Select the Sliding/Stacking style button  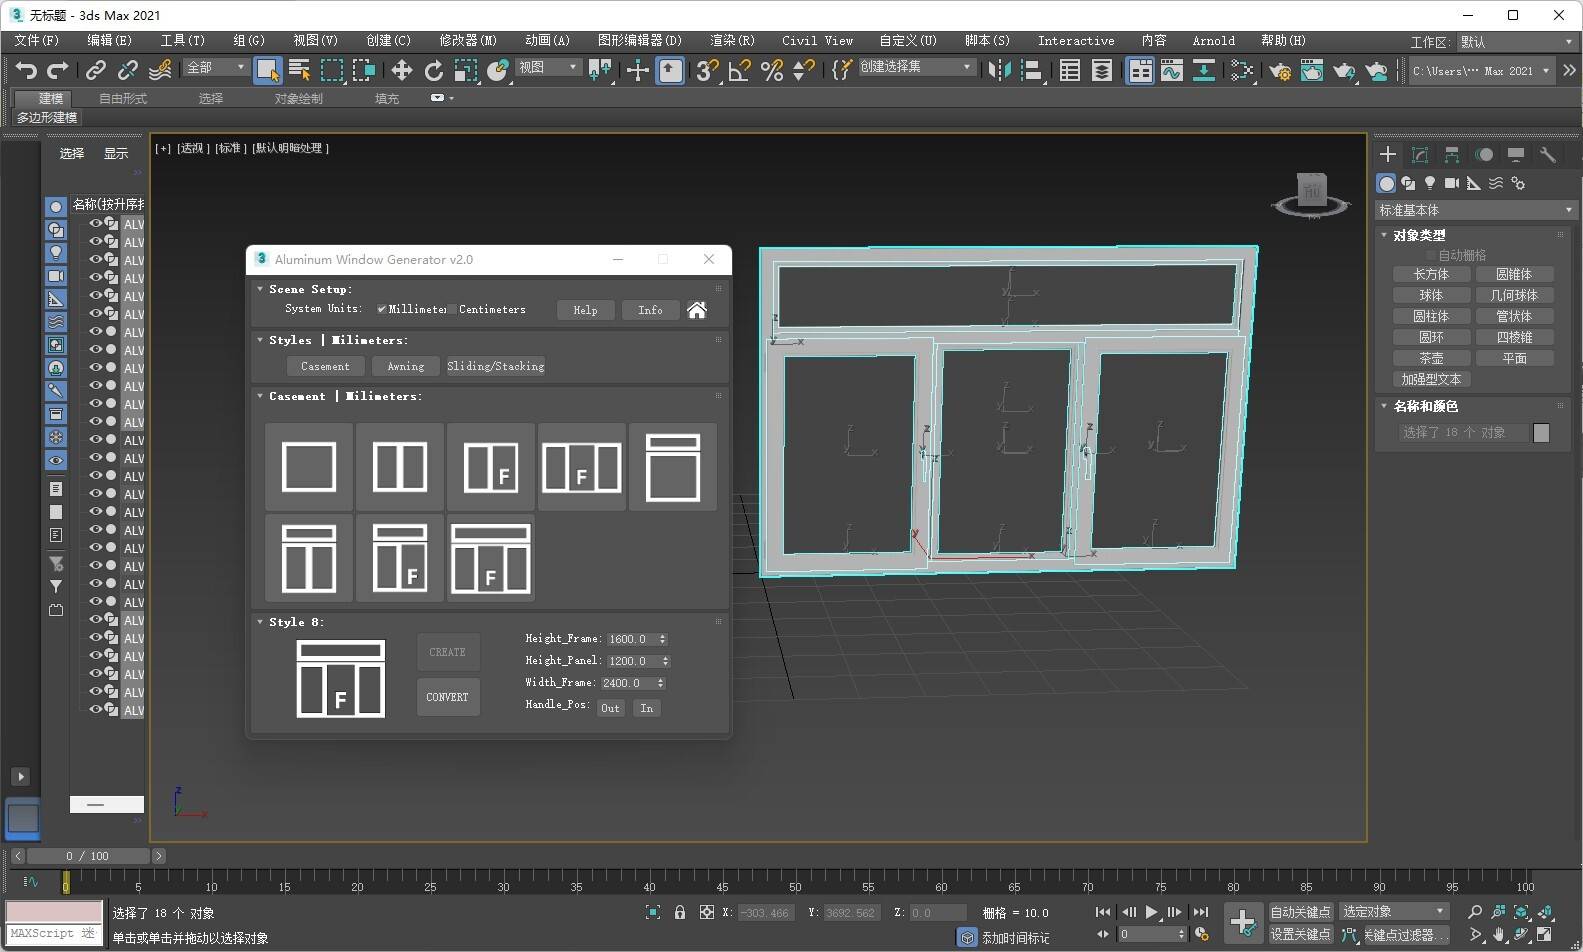point(495,366)
